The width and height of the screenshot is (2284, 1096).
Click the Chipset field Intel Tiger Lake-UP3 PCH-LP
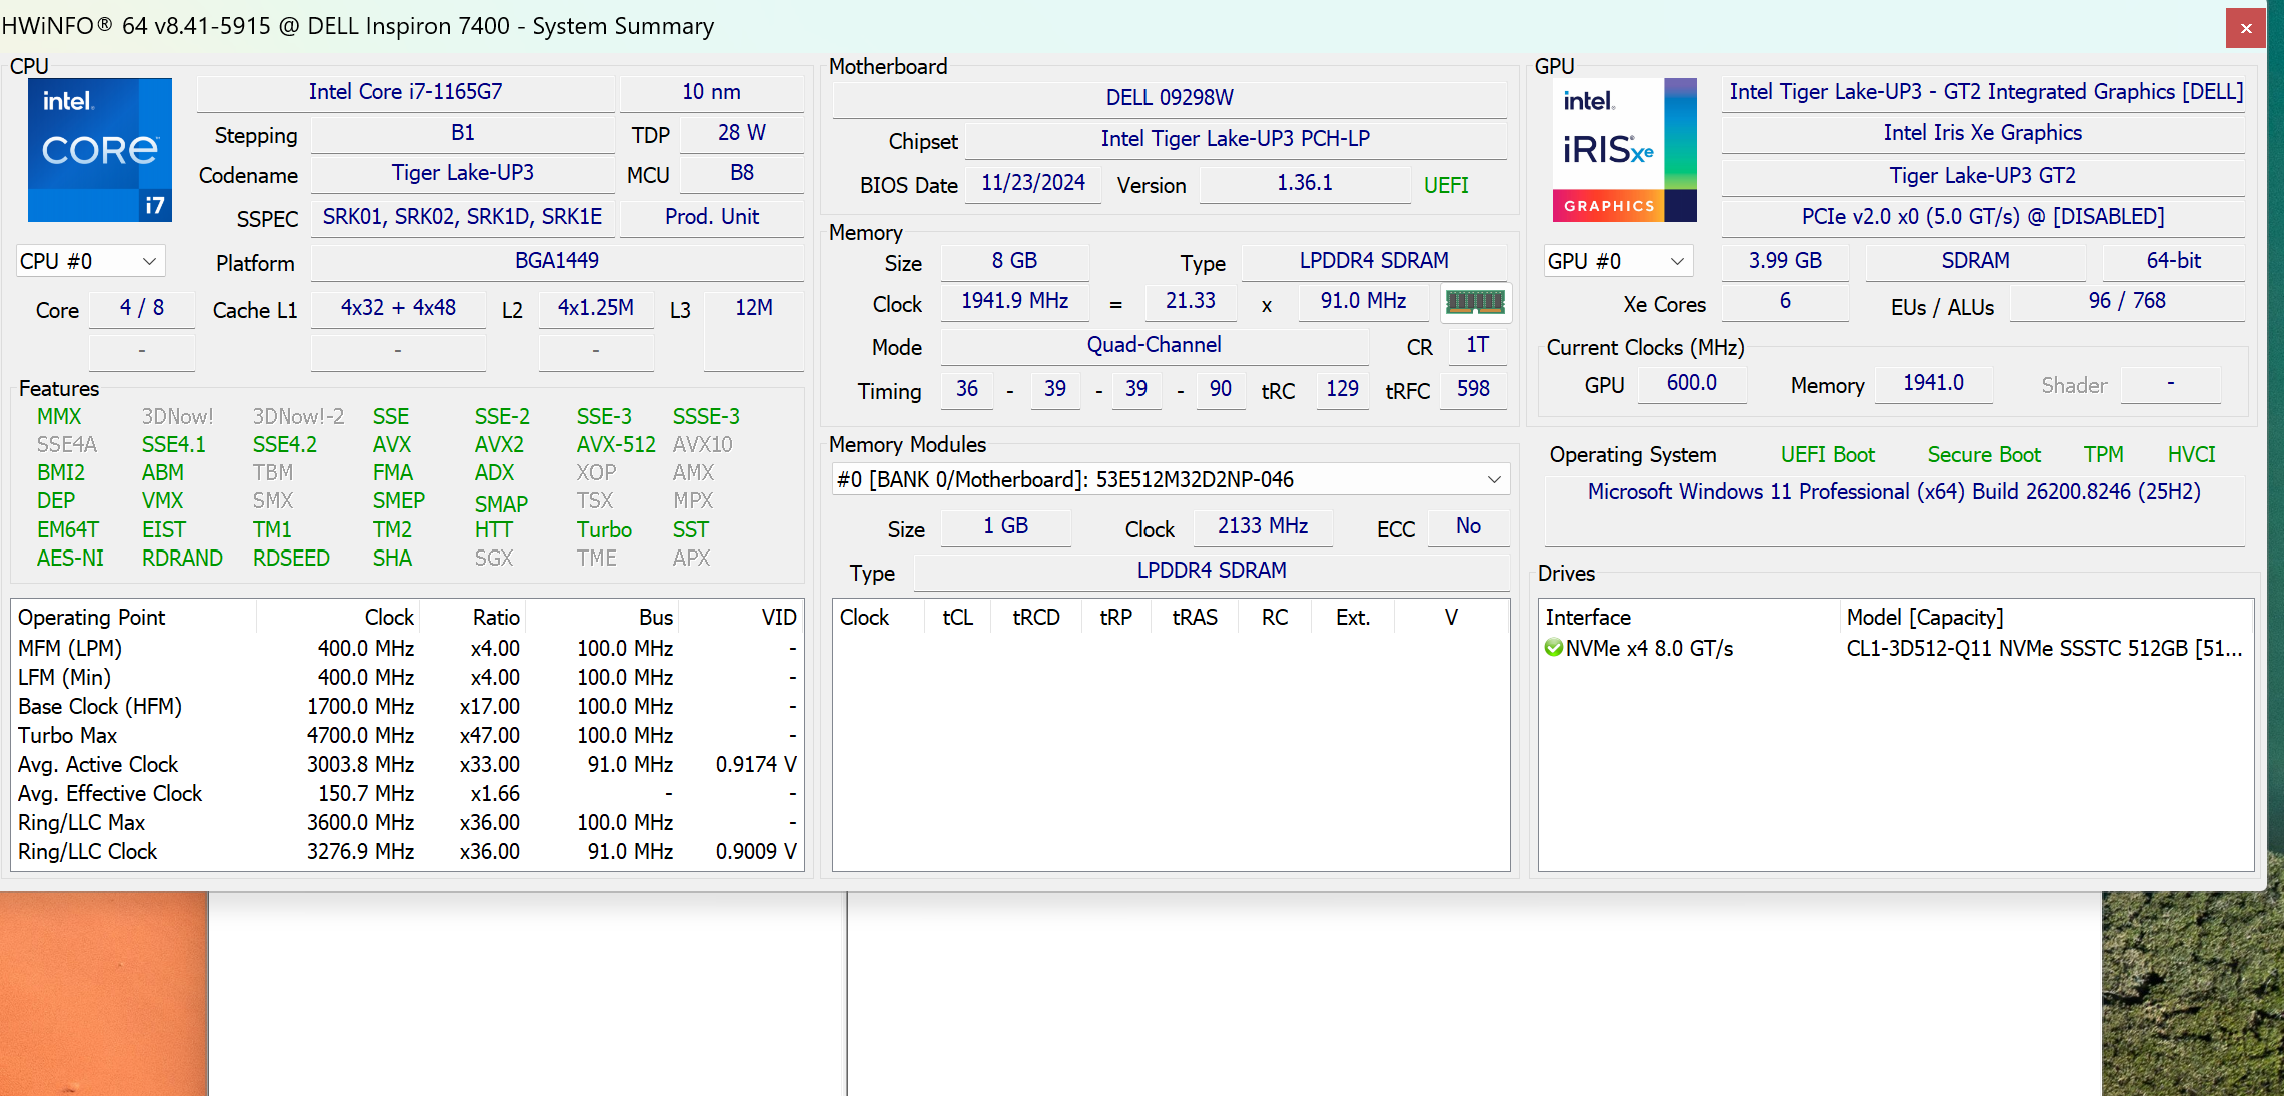click(x=1235, y=139)
